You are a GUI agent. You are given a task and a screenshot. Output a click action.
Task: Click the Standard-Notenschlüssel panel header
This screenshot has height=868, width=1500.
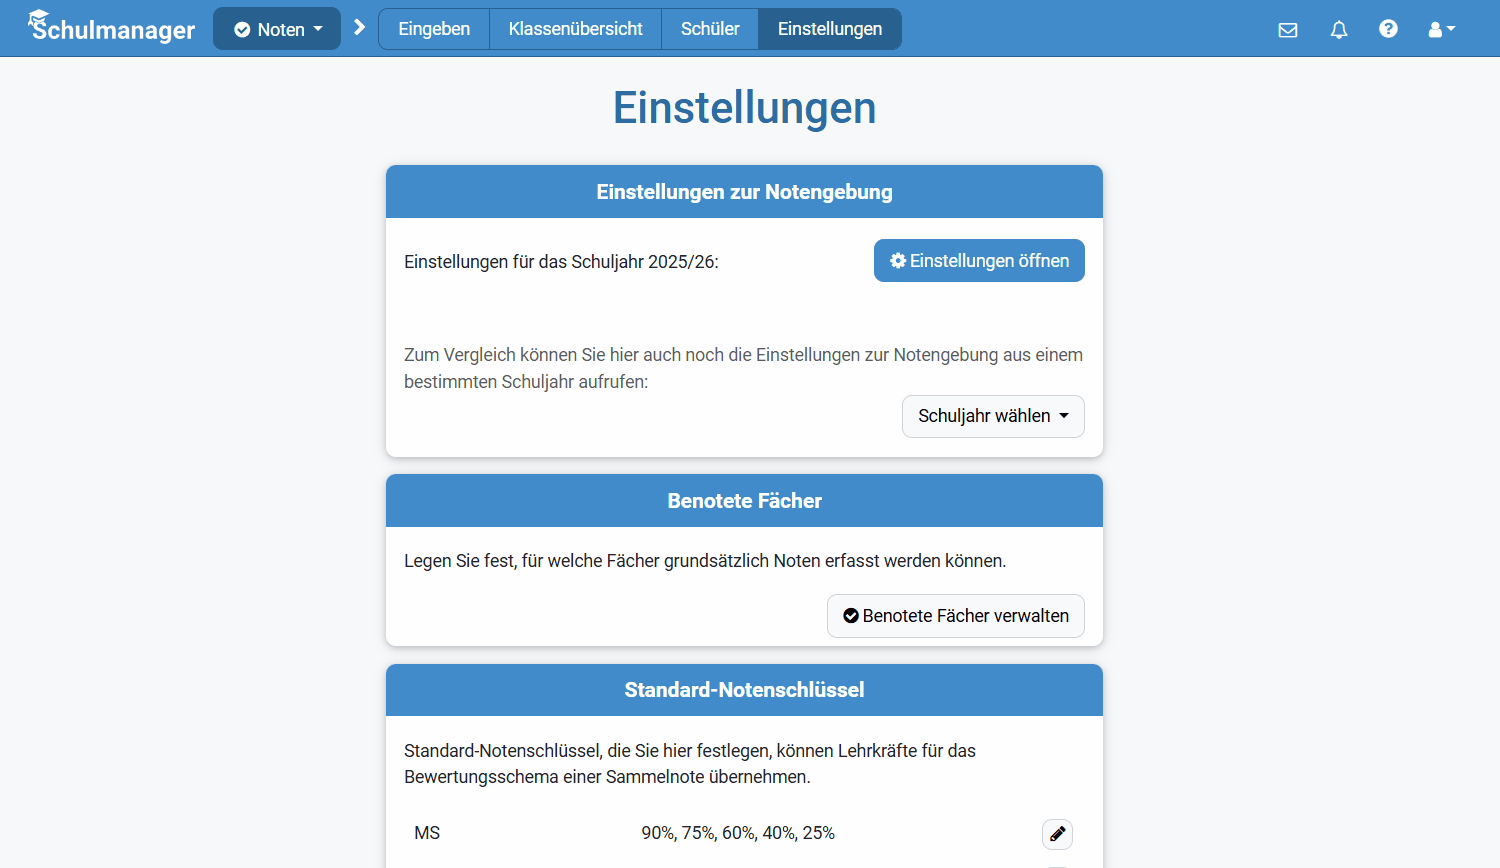(744, 690)
